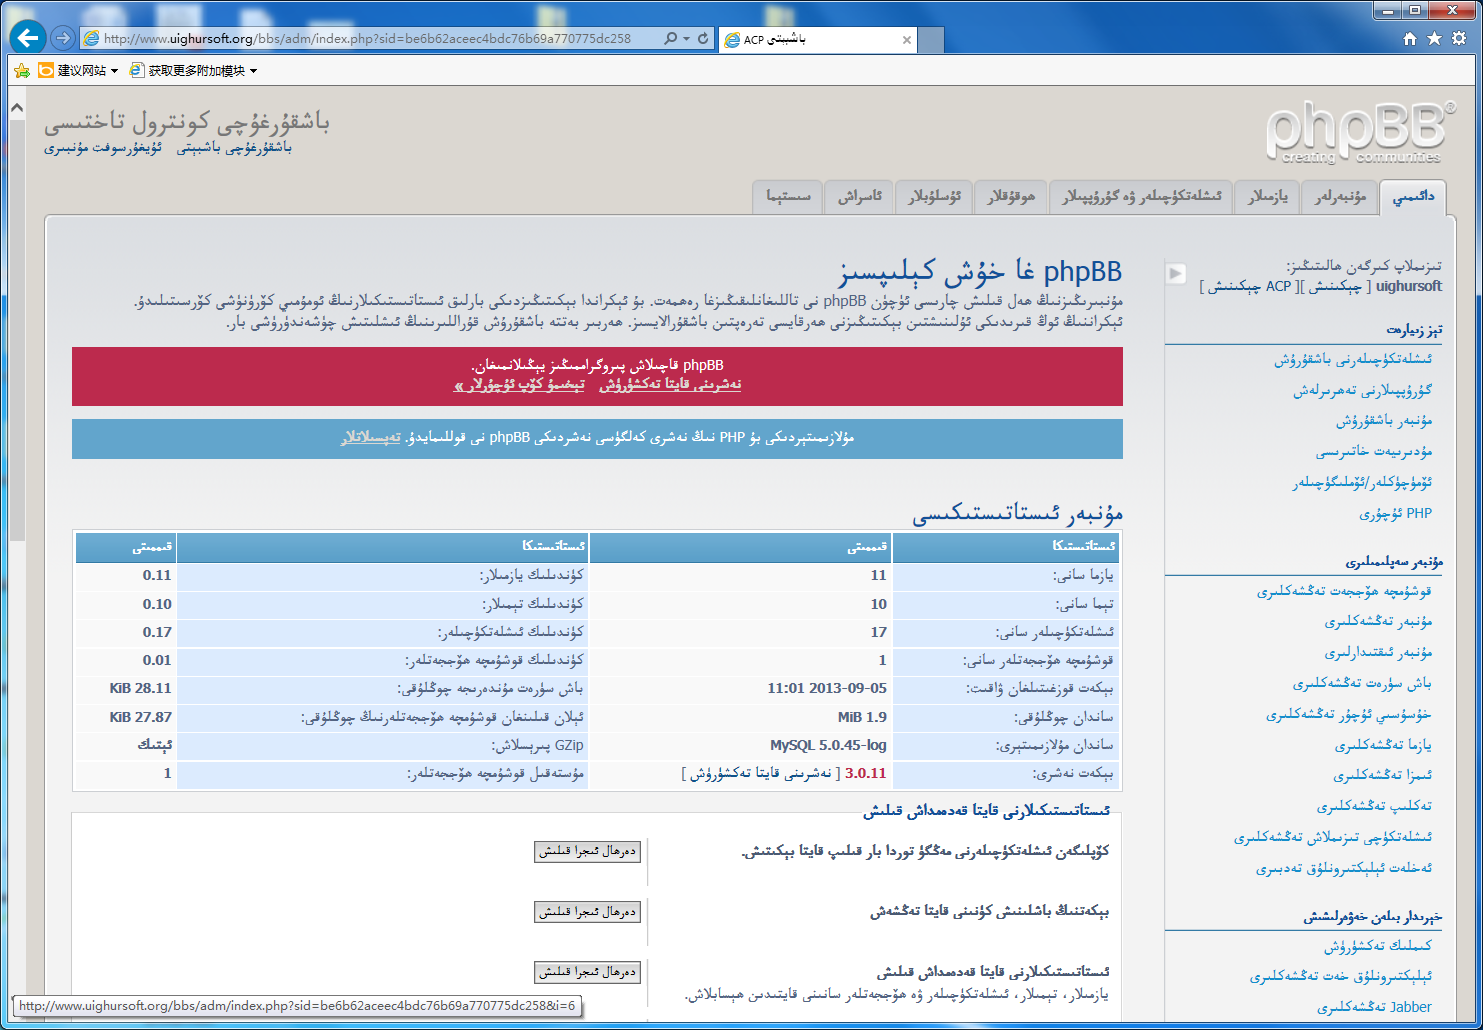Click the browser forward arrow button
This screenshot has height=1030, width=1483.
click(63, 38)
